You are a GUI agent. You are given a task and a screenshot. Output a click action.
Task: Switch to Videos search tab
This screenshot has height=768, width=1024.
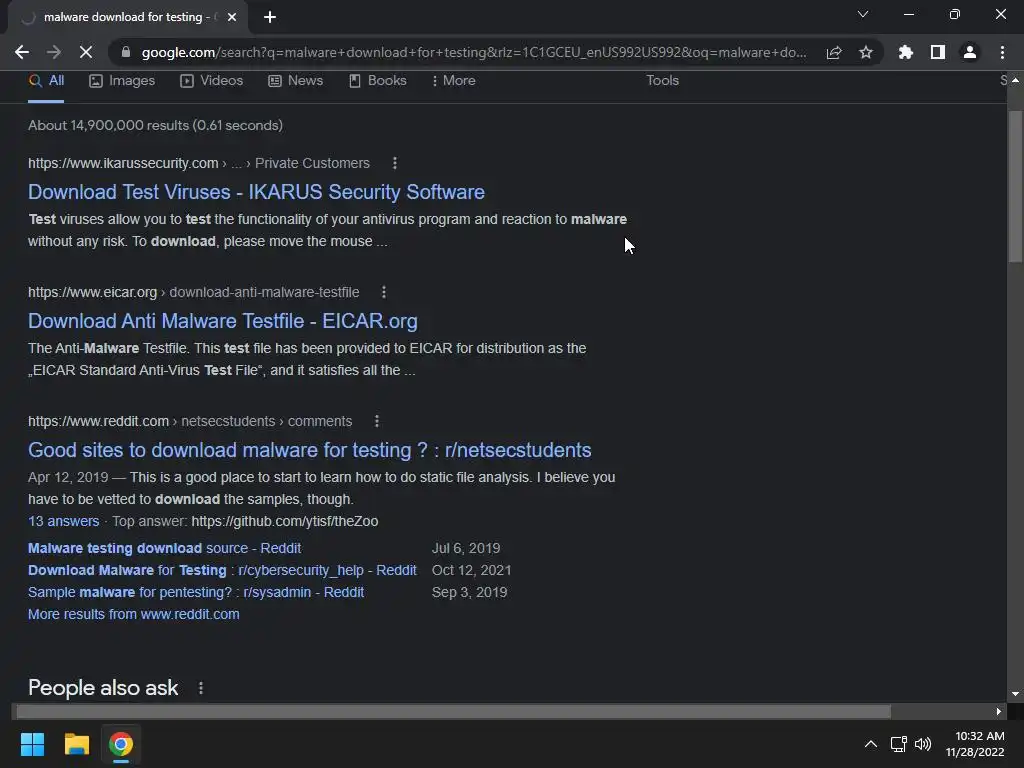212,81
